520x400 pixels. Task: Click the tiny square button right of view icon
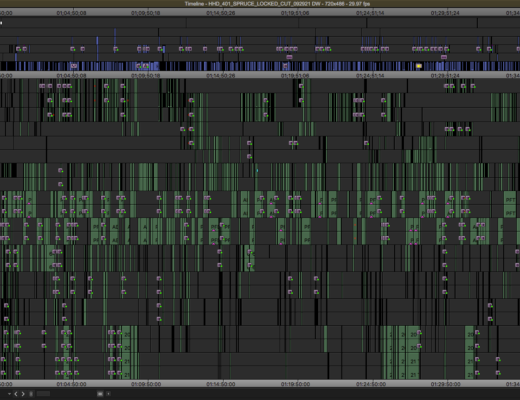108,394
